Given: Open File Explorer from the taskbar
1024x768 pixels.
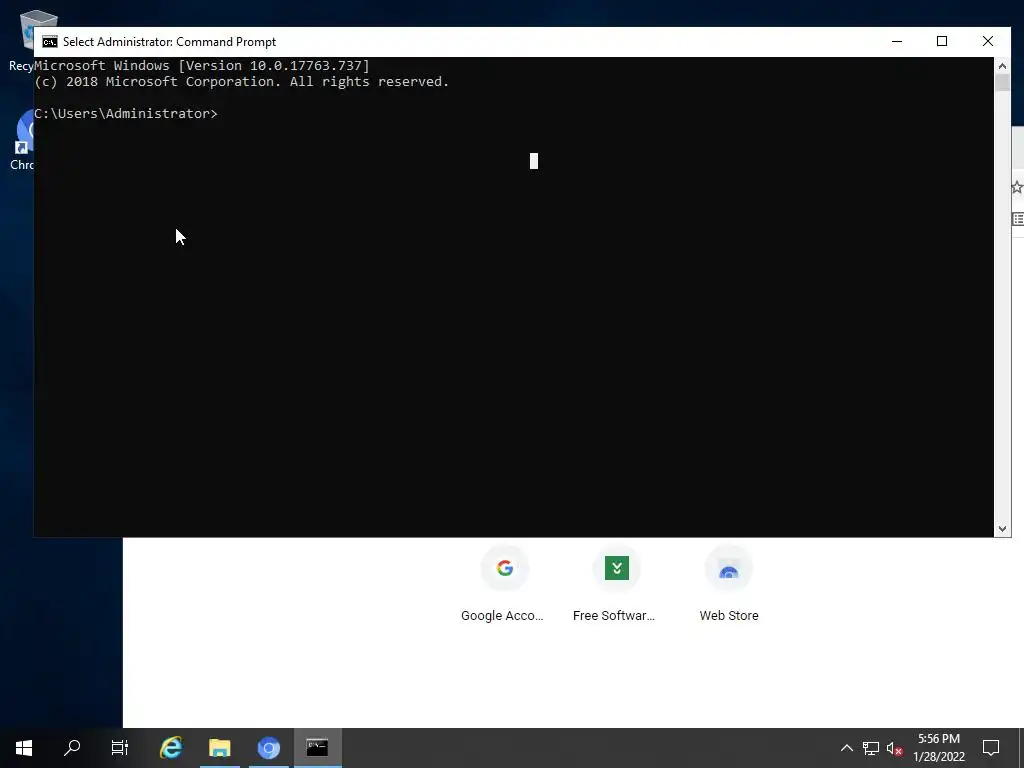Looking at the screenshot, I should pos(219,748).
